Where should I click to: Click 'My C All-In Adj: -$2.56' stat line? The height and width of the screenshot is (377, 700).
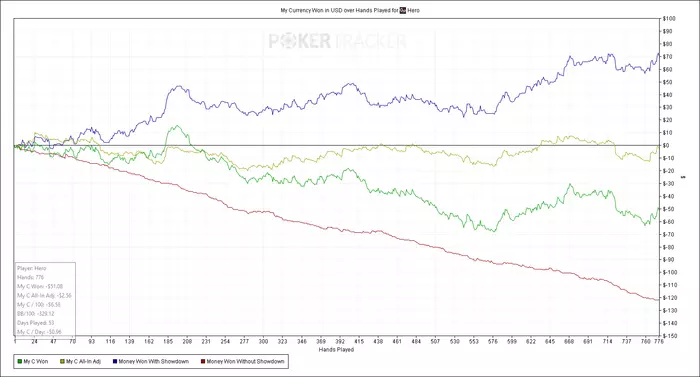coord(44,296)
